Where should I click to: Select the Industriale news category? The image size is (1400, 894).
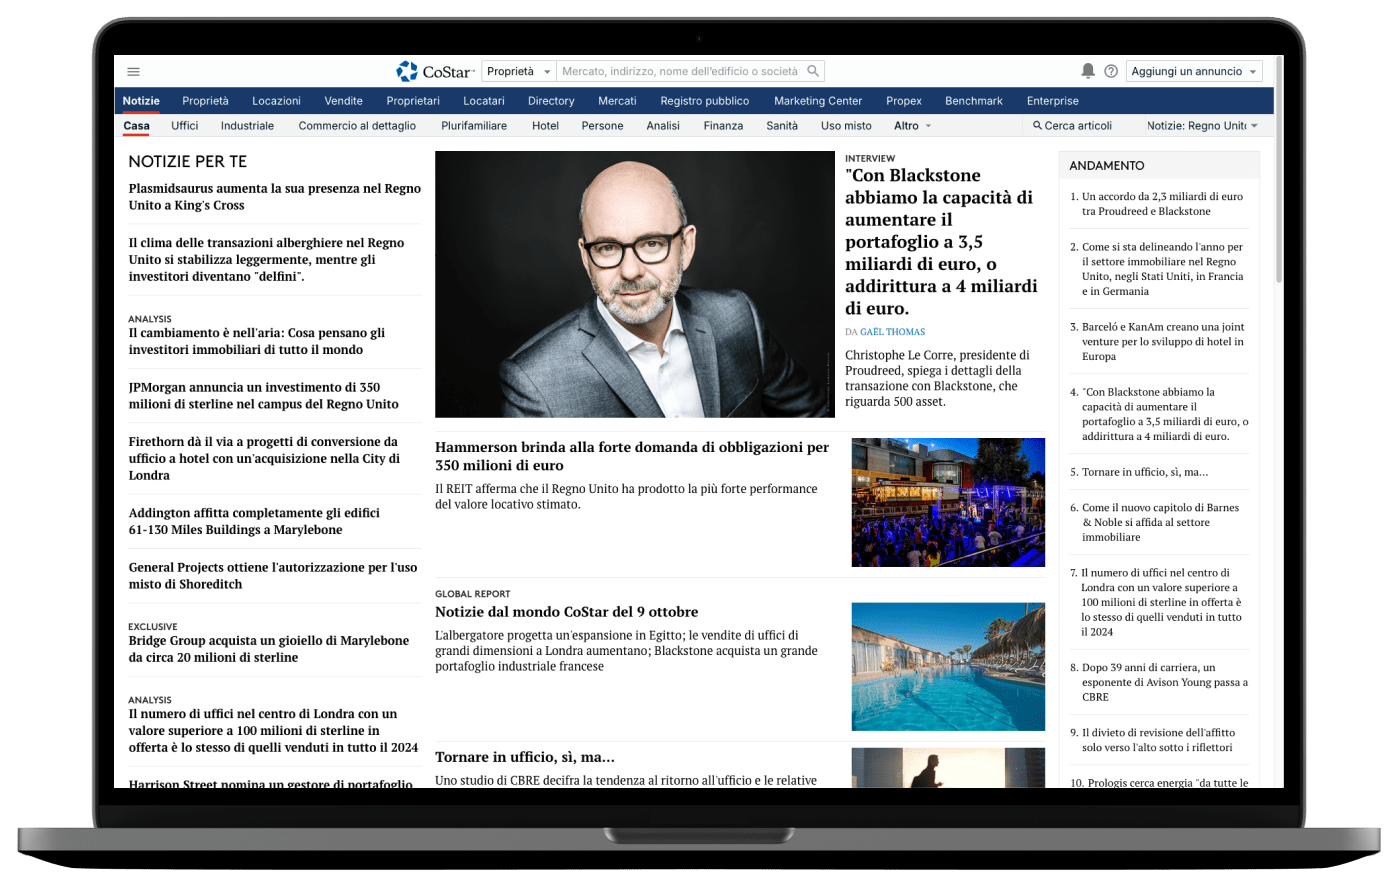[x=247, y=126]
